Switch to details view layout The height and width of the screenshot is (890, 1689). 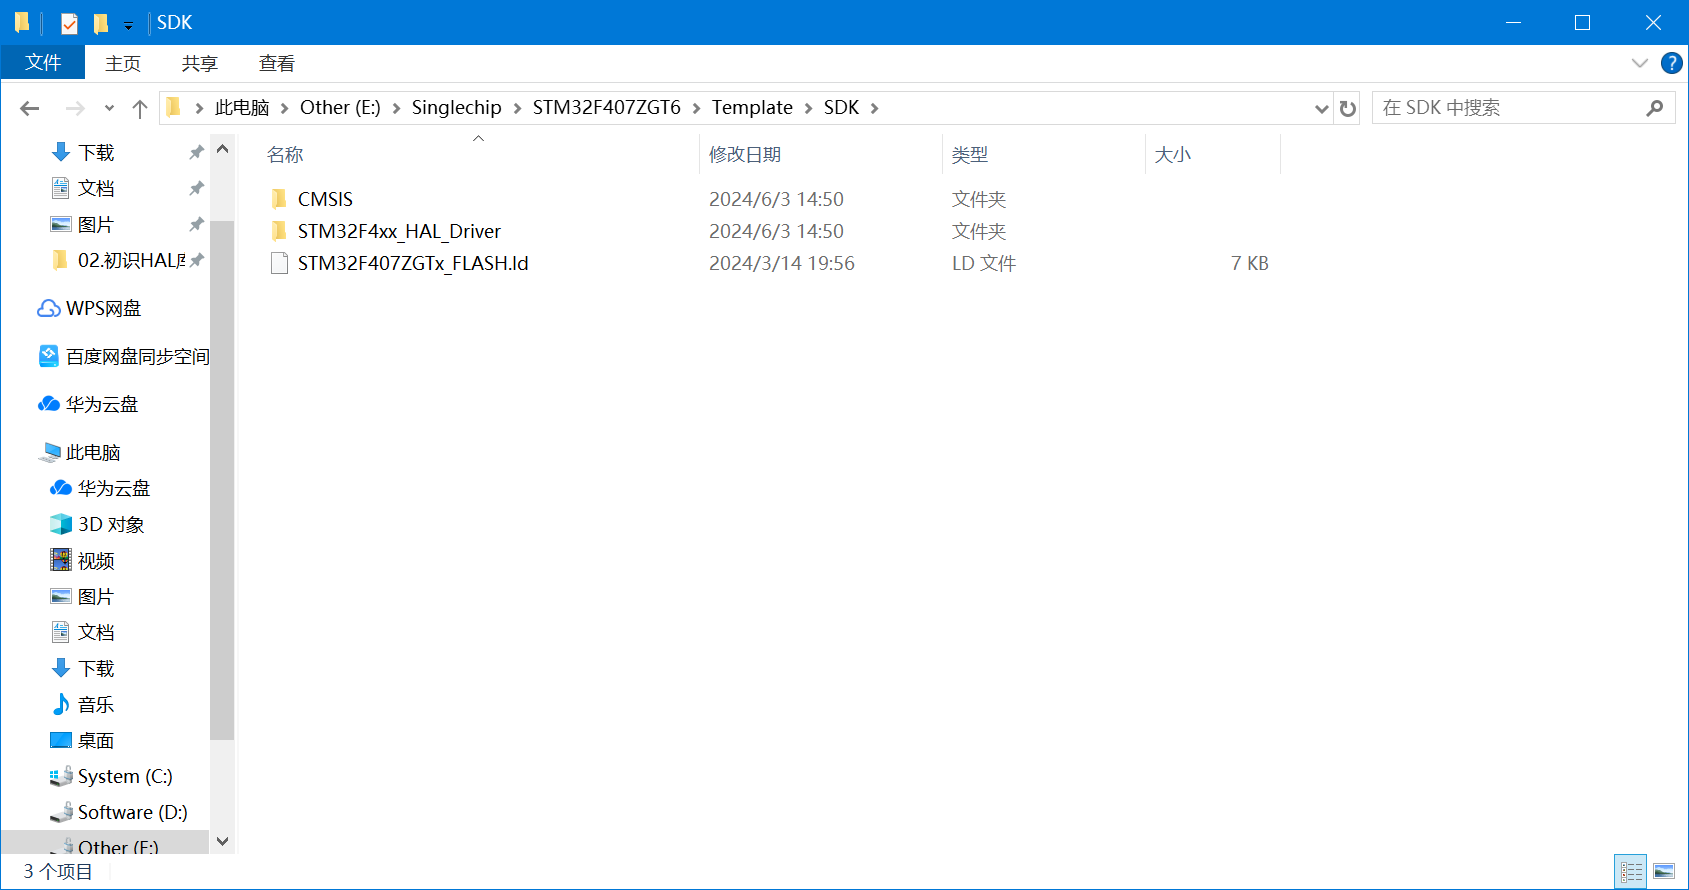[1631, 872]
